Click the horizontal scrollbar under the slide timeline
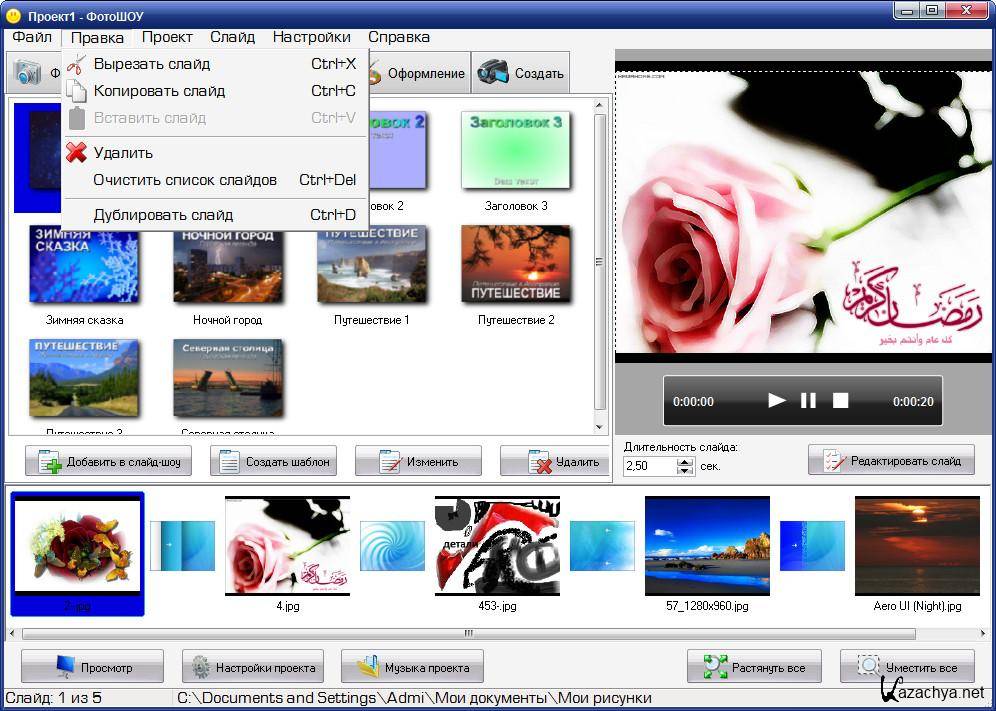This screenshot has height=711, width=996. tap(468, 633)
